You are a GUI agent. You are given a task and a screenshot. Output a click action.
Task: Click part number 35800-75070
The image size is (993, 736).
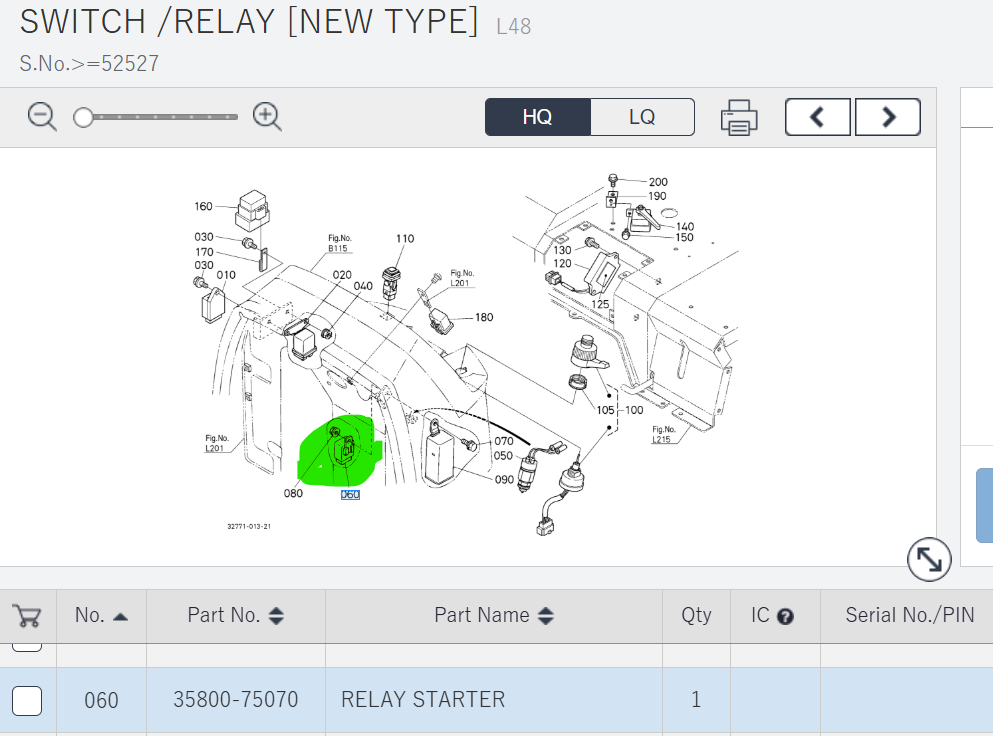click(x=235, y=700)
